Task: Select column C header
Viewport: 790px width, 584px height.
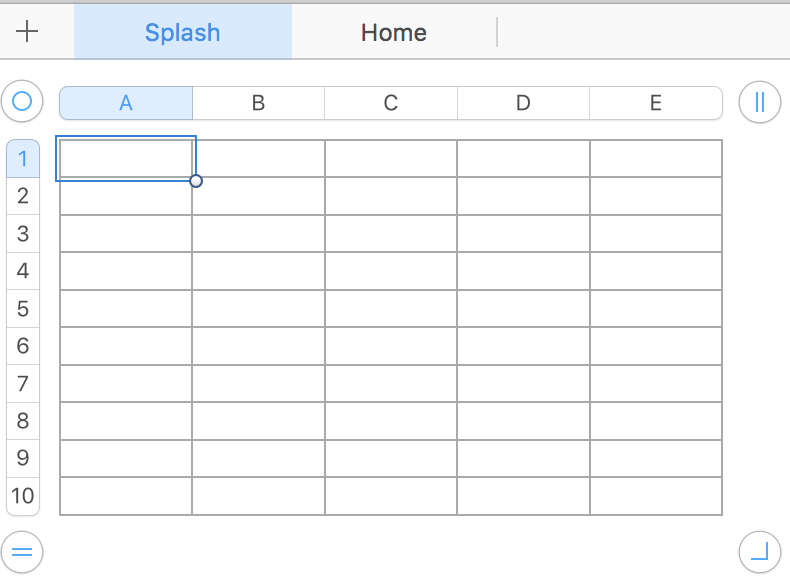Action: 391,103
